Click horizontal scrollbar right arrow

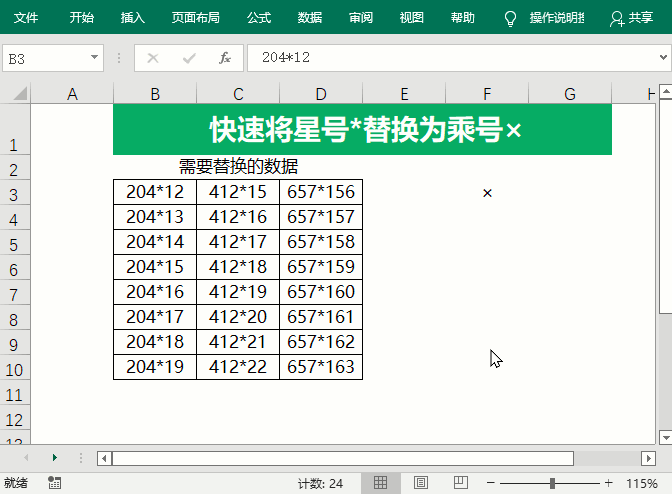pyautogui.click(x=648, y=458)
